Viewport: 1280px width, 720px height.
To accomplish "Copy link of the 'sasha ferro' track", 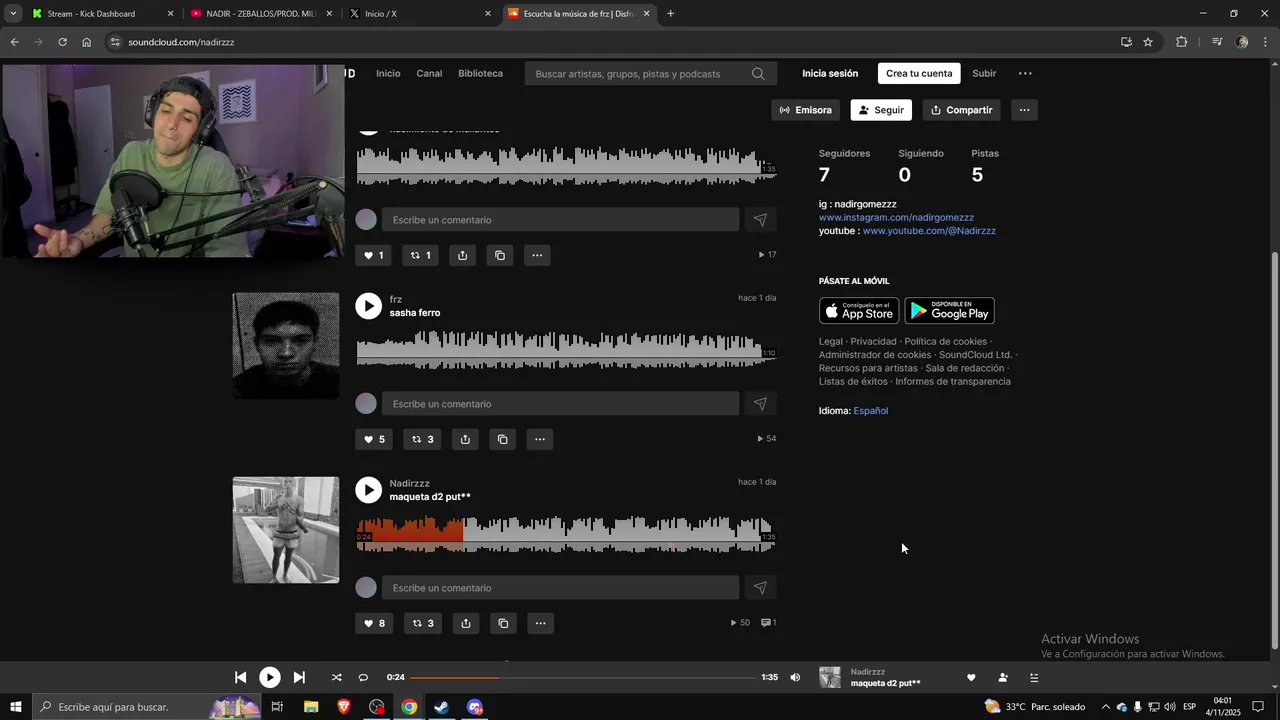I will pos(502,439).
